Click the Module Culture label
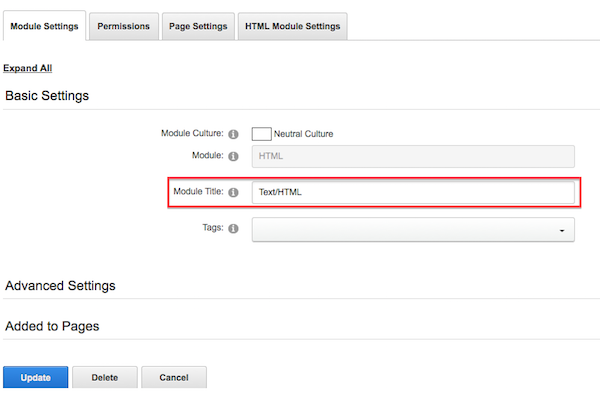Image resolution: width=600 pixels, height=397 pixels. click(192, 133)
